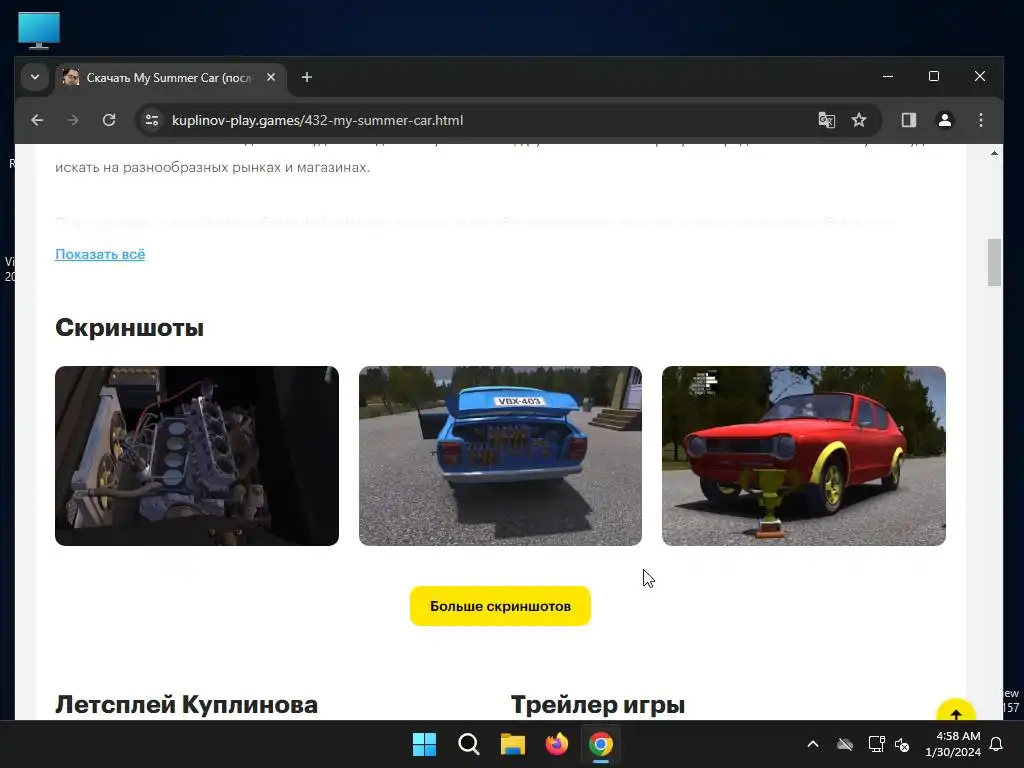The height and width of the screenshot is (768, 1024).
Task: Maximize the Chrome window
Action: 934,76
